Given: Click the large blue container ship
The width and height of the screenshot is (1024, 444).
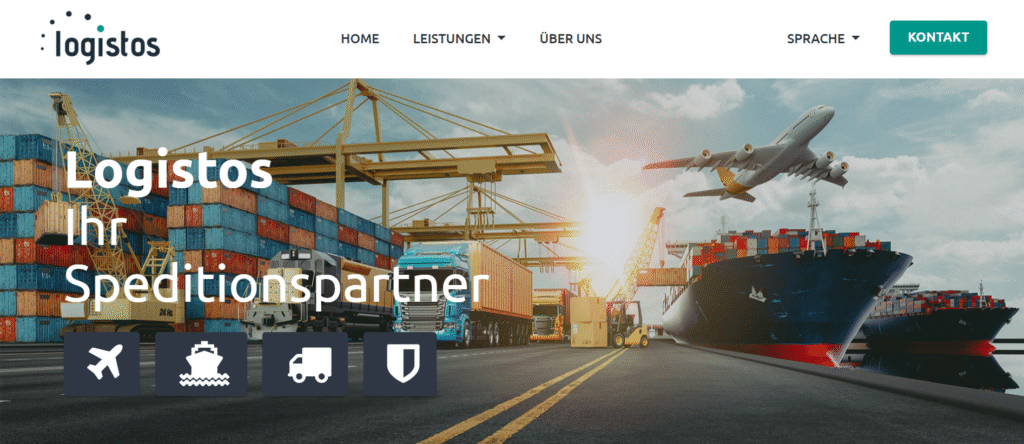Looking at the screenshot, I should pos(787,293).
